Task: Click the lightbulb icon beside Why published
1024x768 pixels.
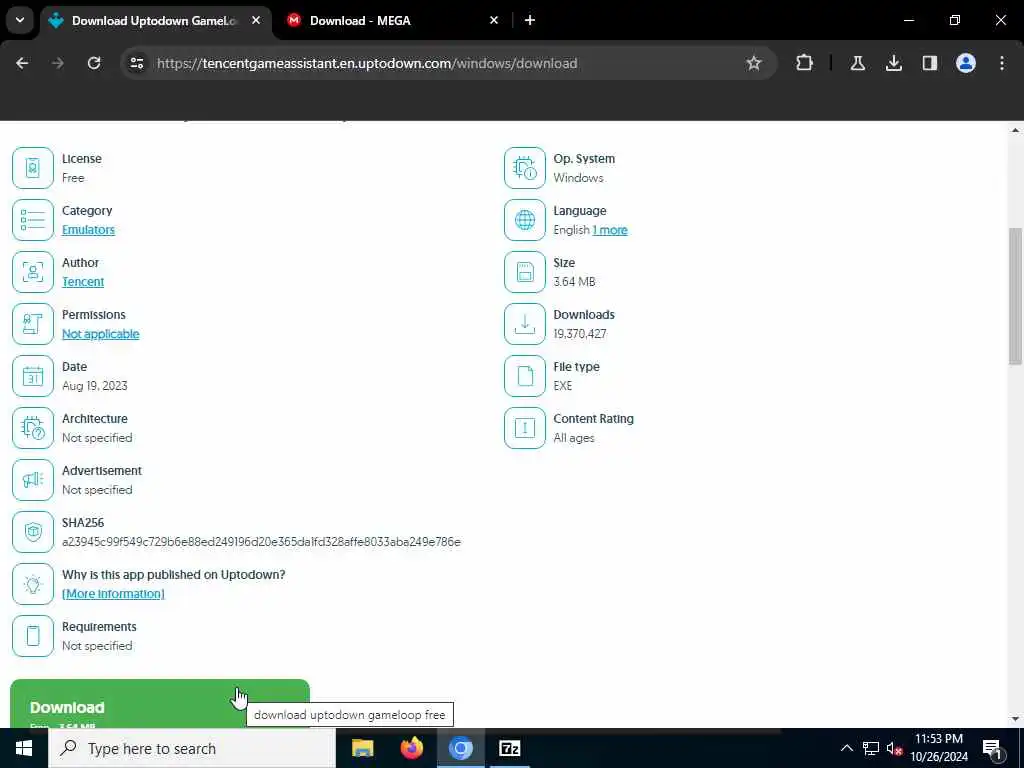Action: 33,584
